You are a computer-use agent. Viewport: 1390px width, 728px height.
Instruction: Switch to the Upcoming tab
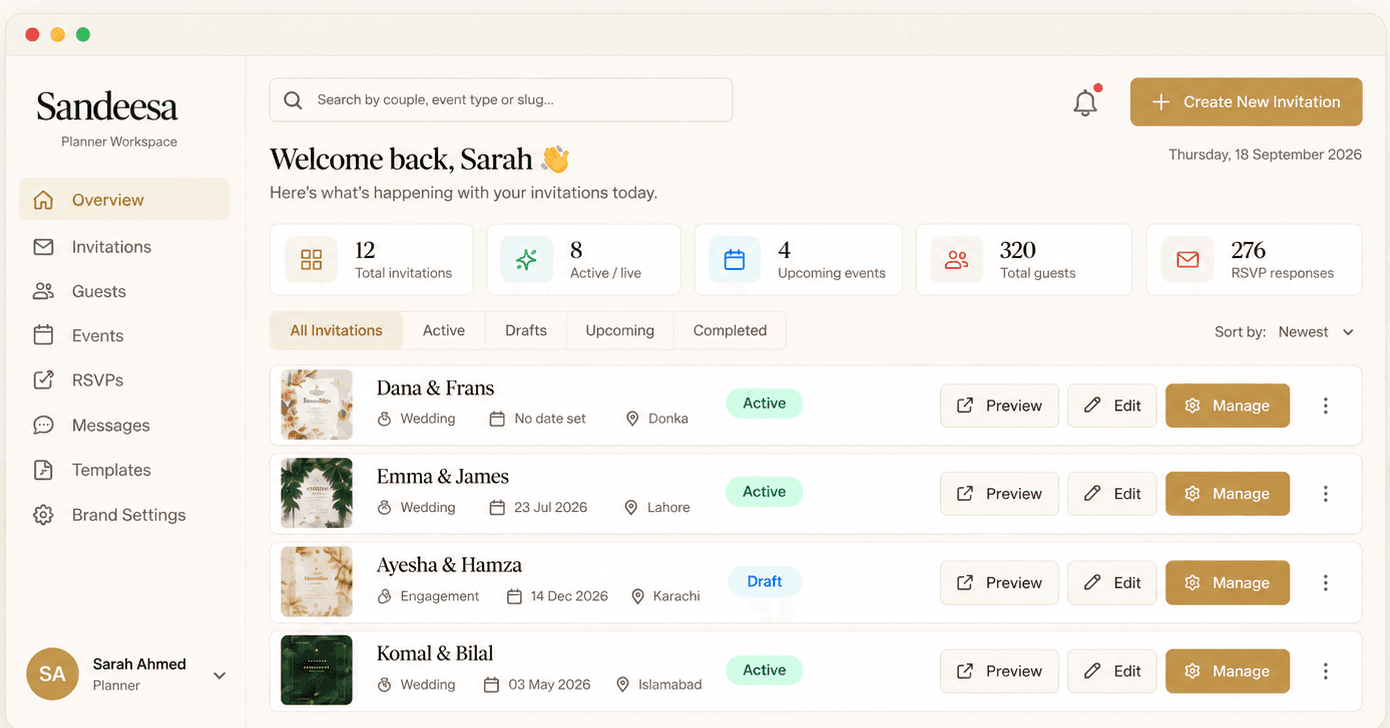[620, 331]
